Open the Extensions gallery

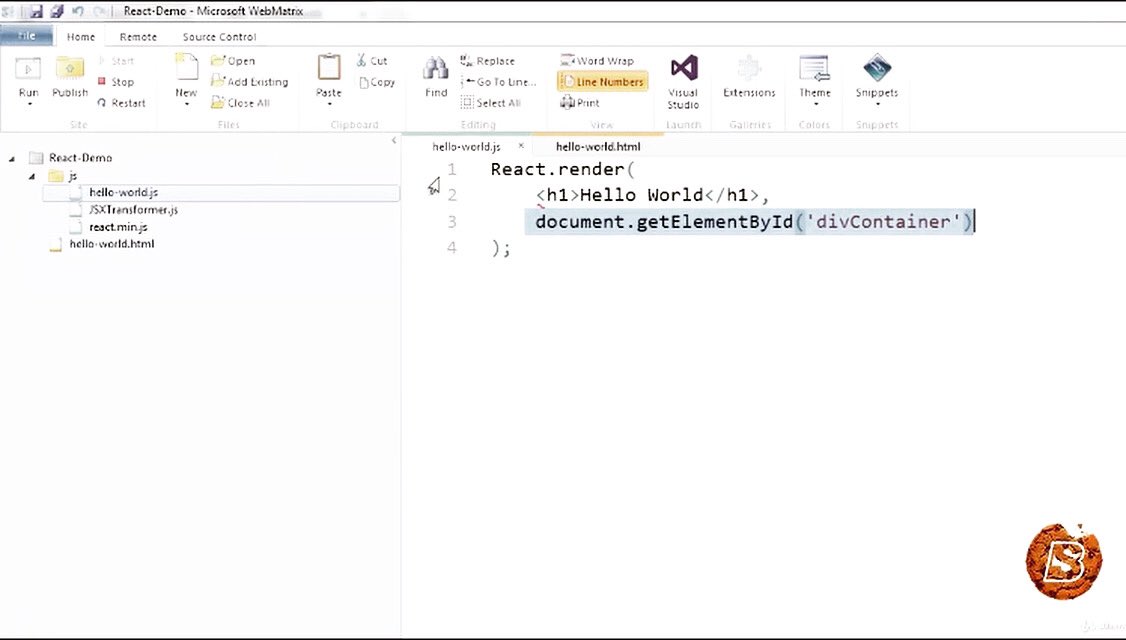click(749, 76)
